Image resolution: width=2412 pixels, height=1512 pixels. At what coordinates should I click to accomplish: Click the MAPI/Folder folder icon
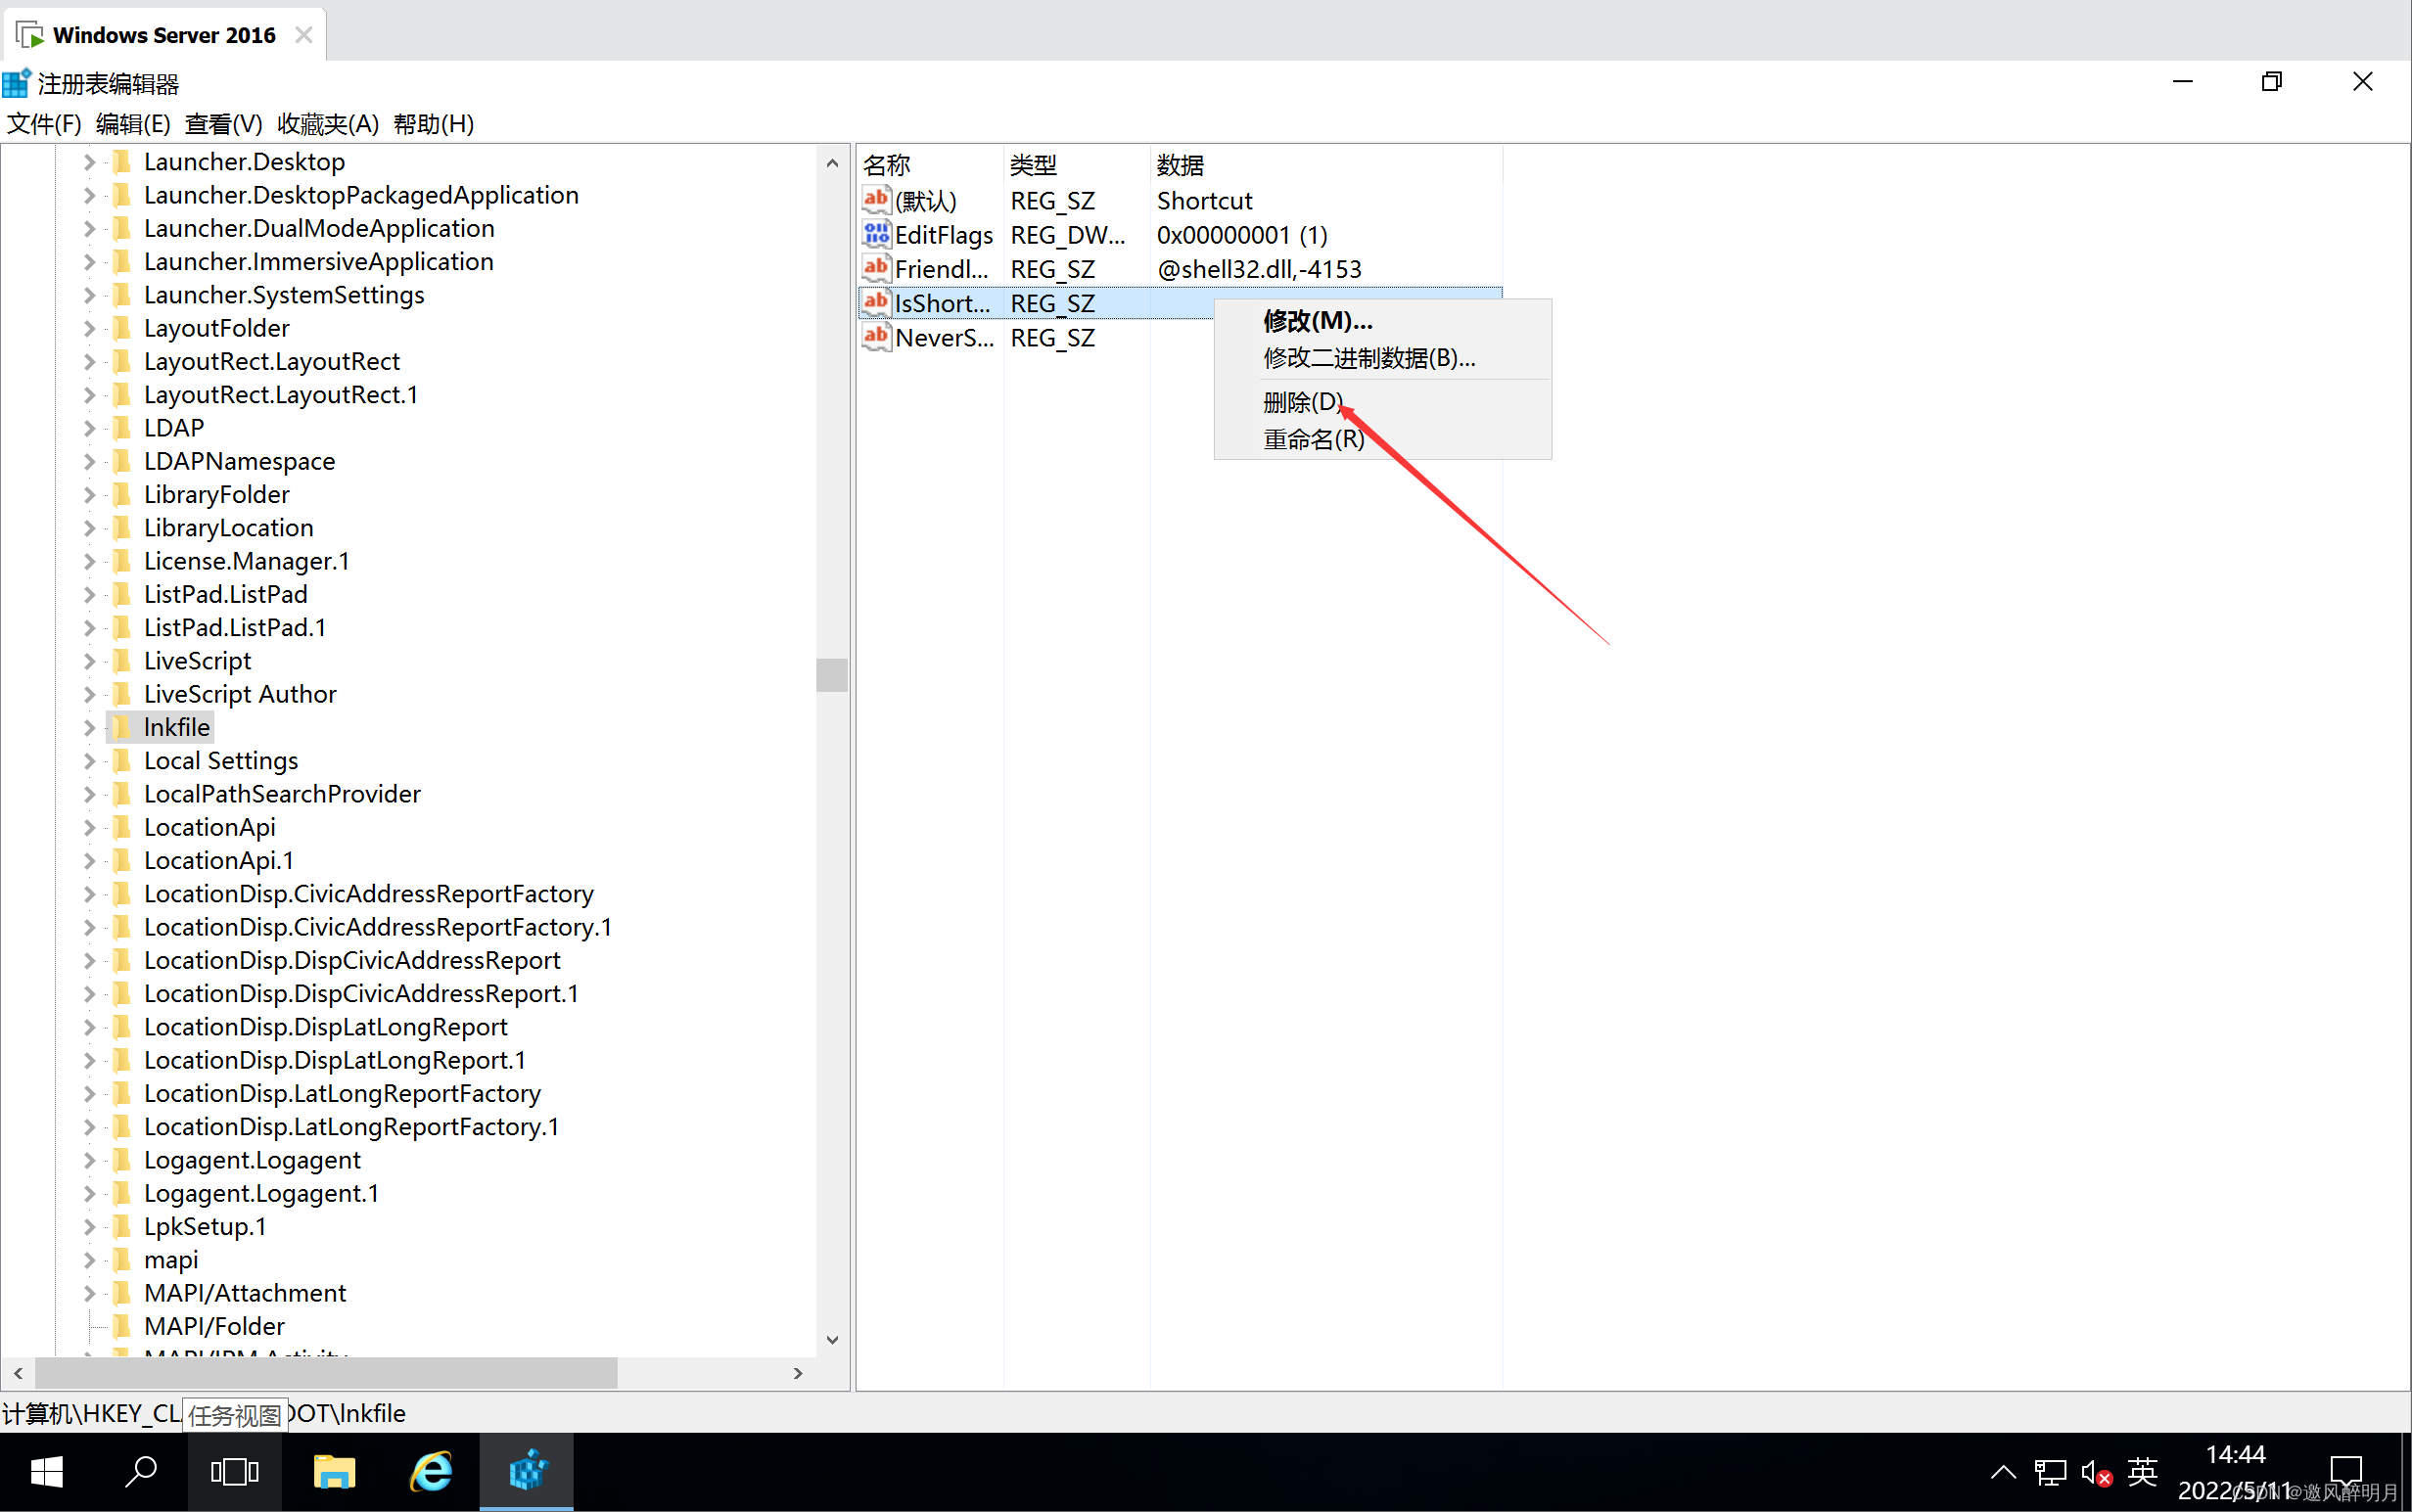[121, 1326]
